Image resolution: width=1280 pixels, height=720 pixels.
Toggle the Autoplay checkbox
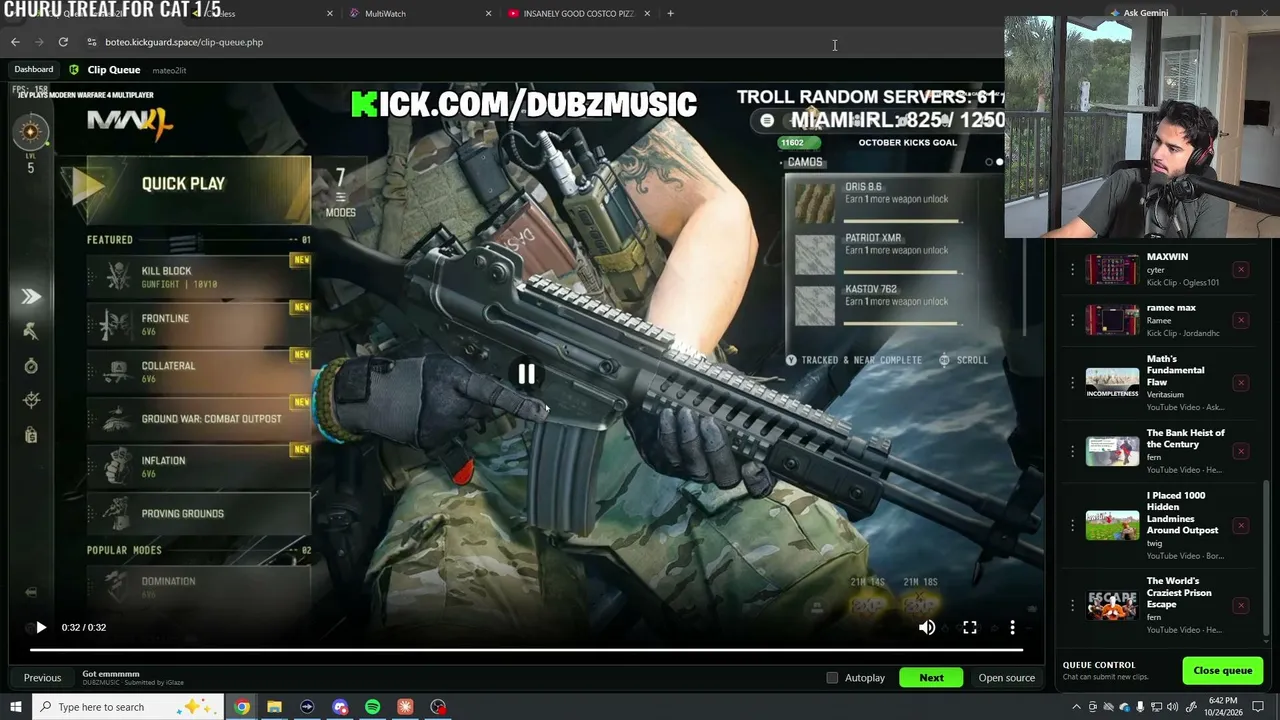click(x=832, y=678)
